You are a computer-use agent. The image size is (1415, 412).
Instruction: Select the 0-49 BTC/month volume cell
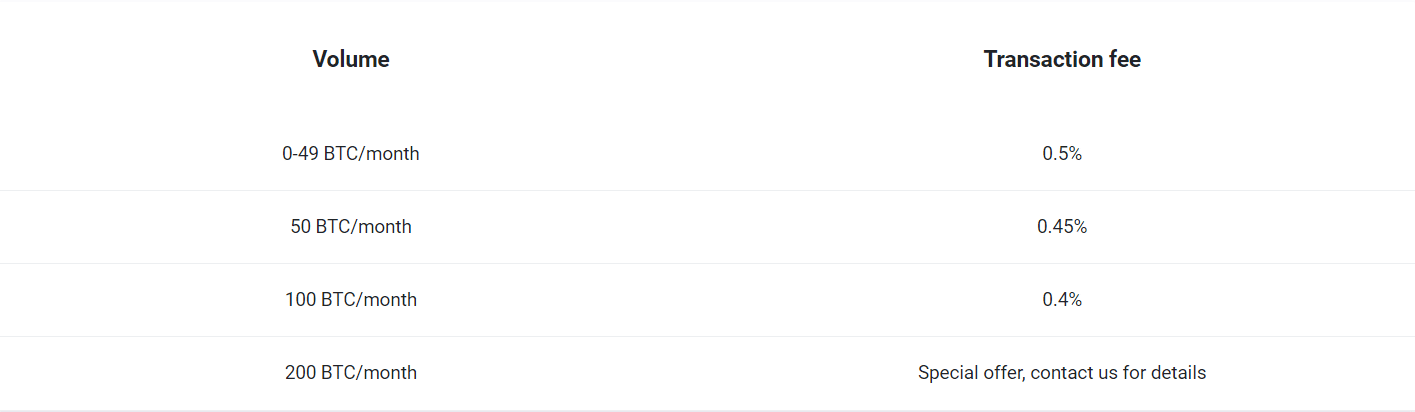point(351,154)
